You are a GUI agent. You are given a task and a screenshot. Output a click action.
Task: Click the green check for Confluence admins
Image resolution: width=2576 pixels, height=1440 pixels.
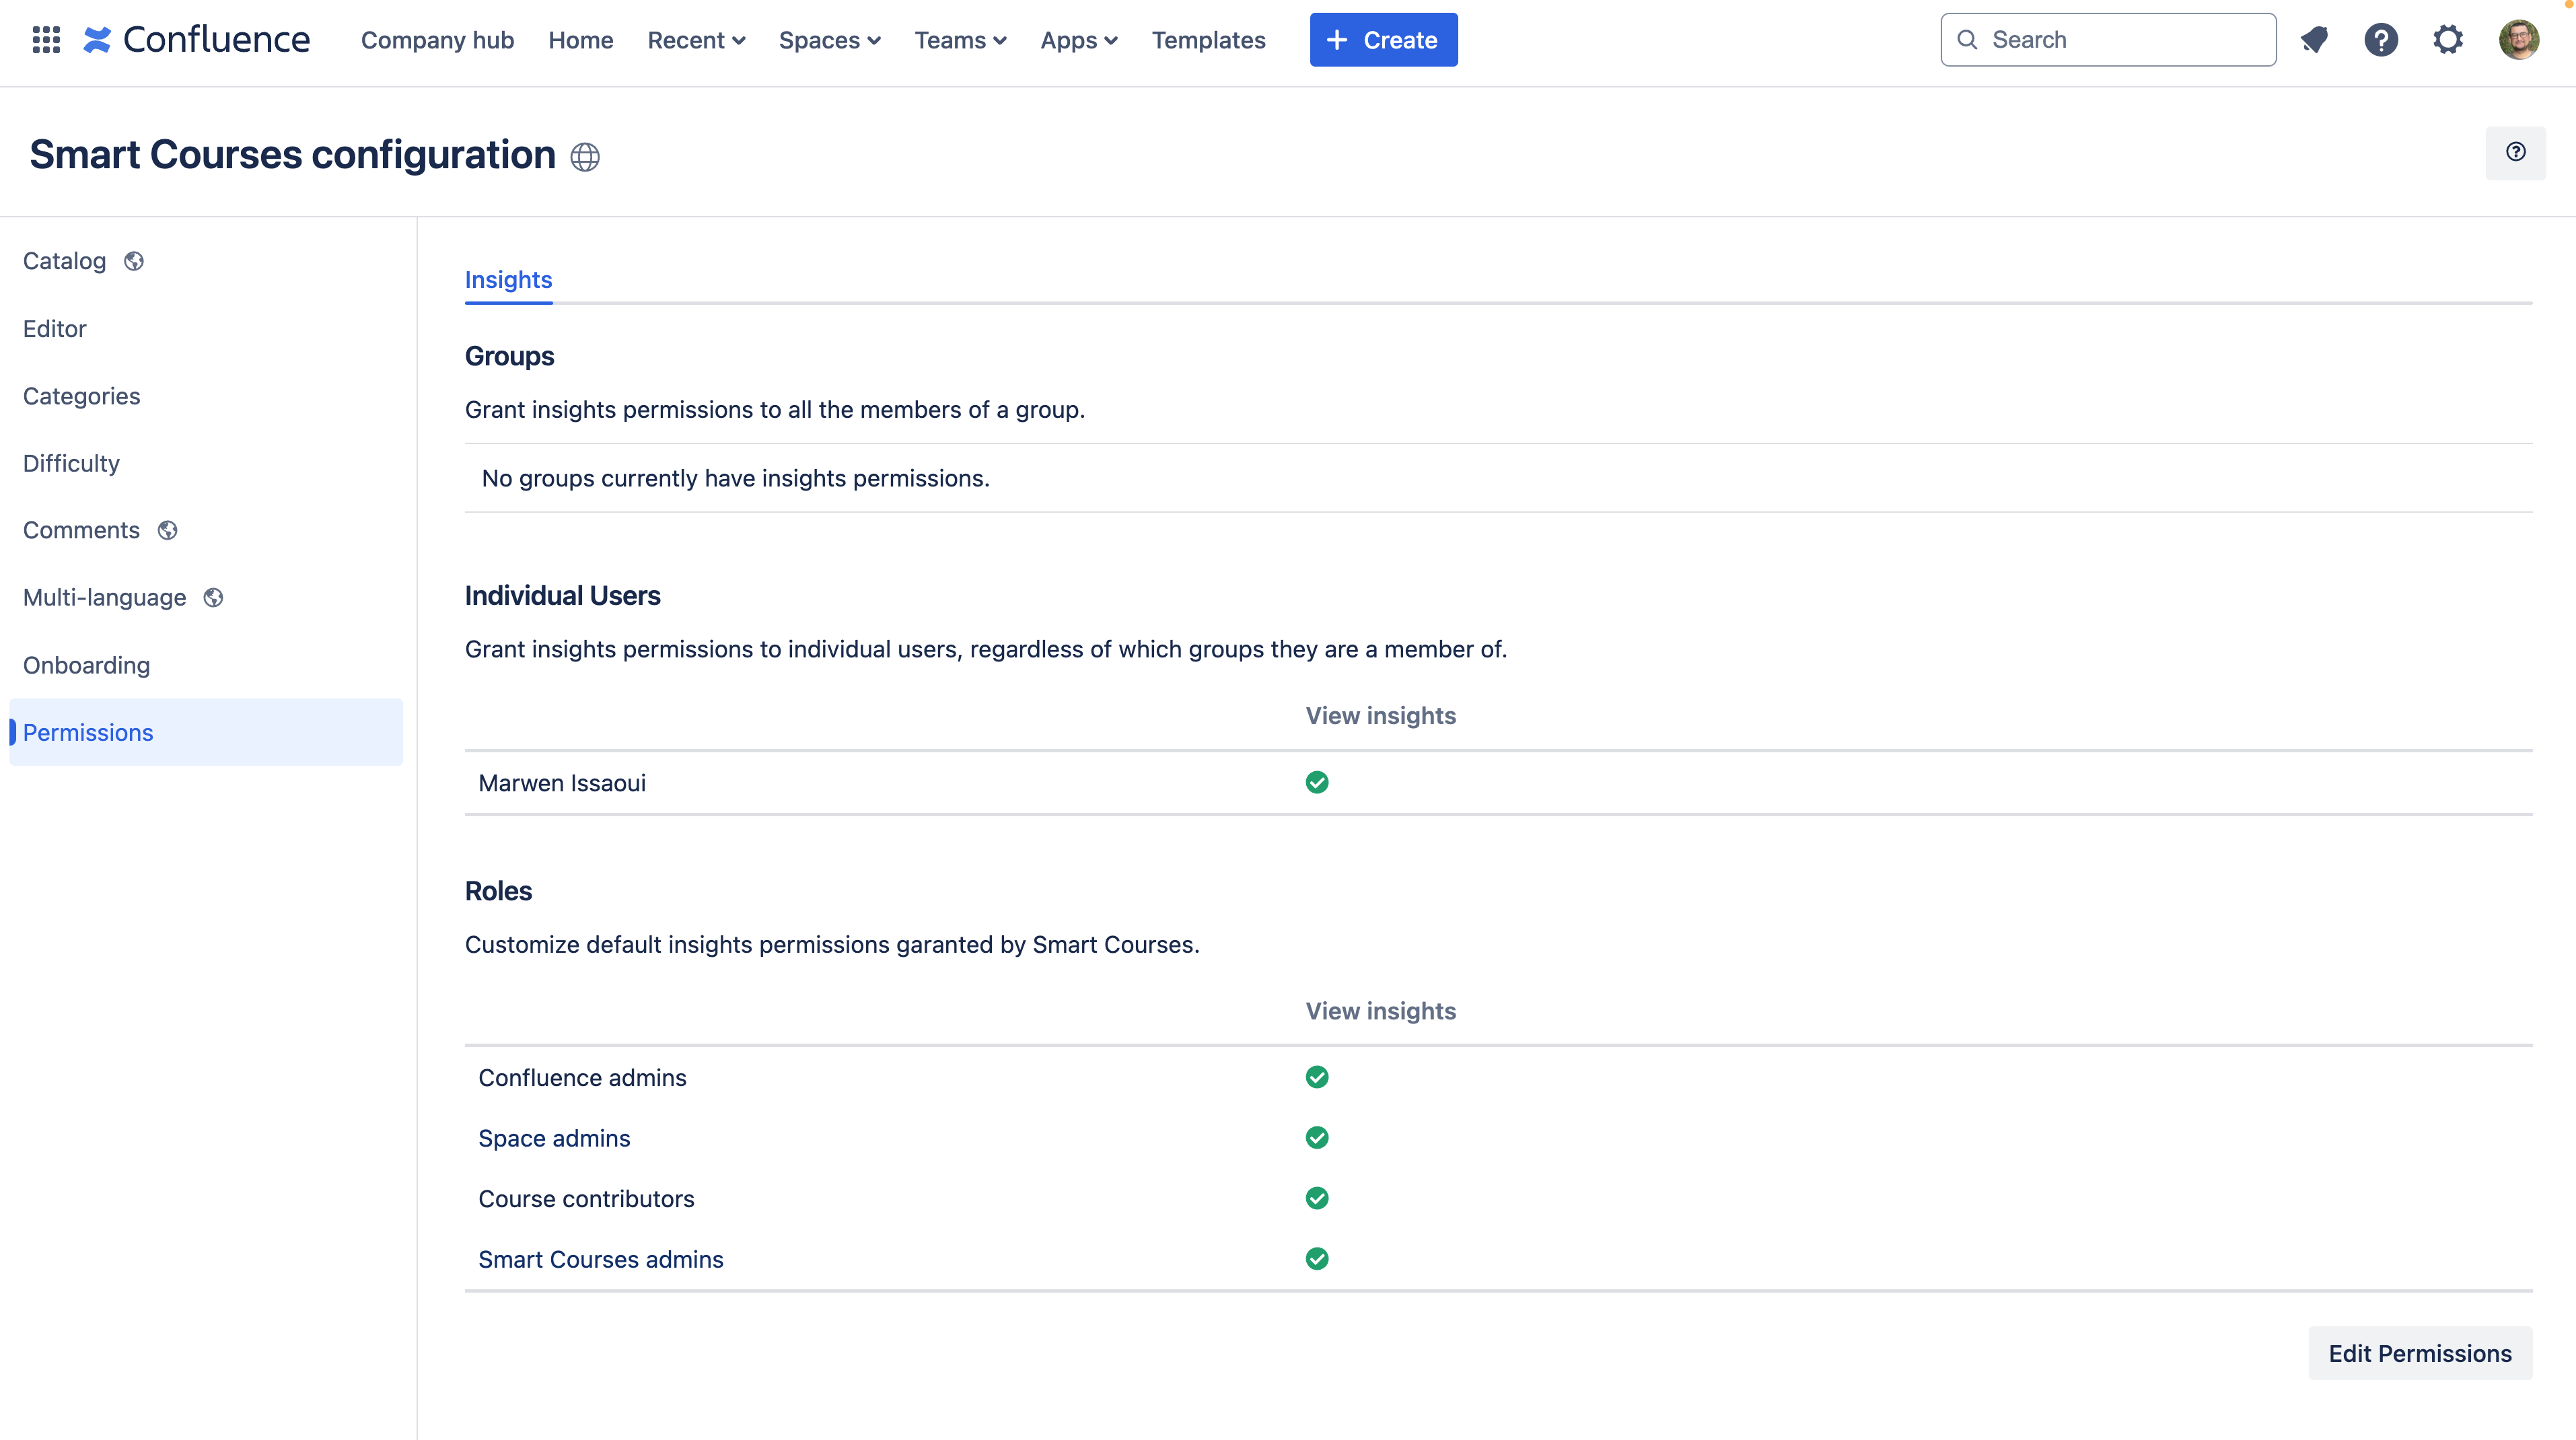click(x=1317, y=1077)
